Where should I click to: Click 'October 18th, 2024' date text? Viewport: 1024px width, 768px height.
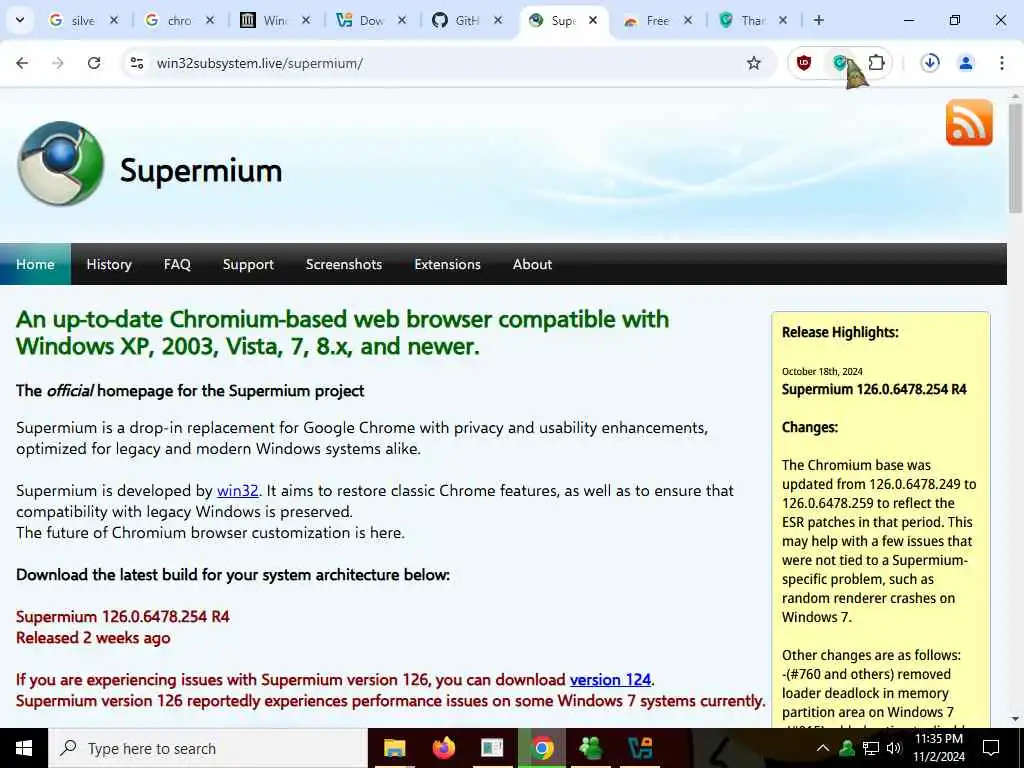(822, 372)
